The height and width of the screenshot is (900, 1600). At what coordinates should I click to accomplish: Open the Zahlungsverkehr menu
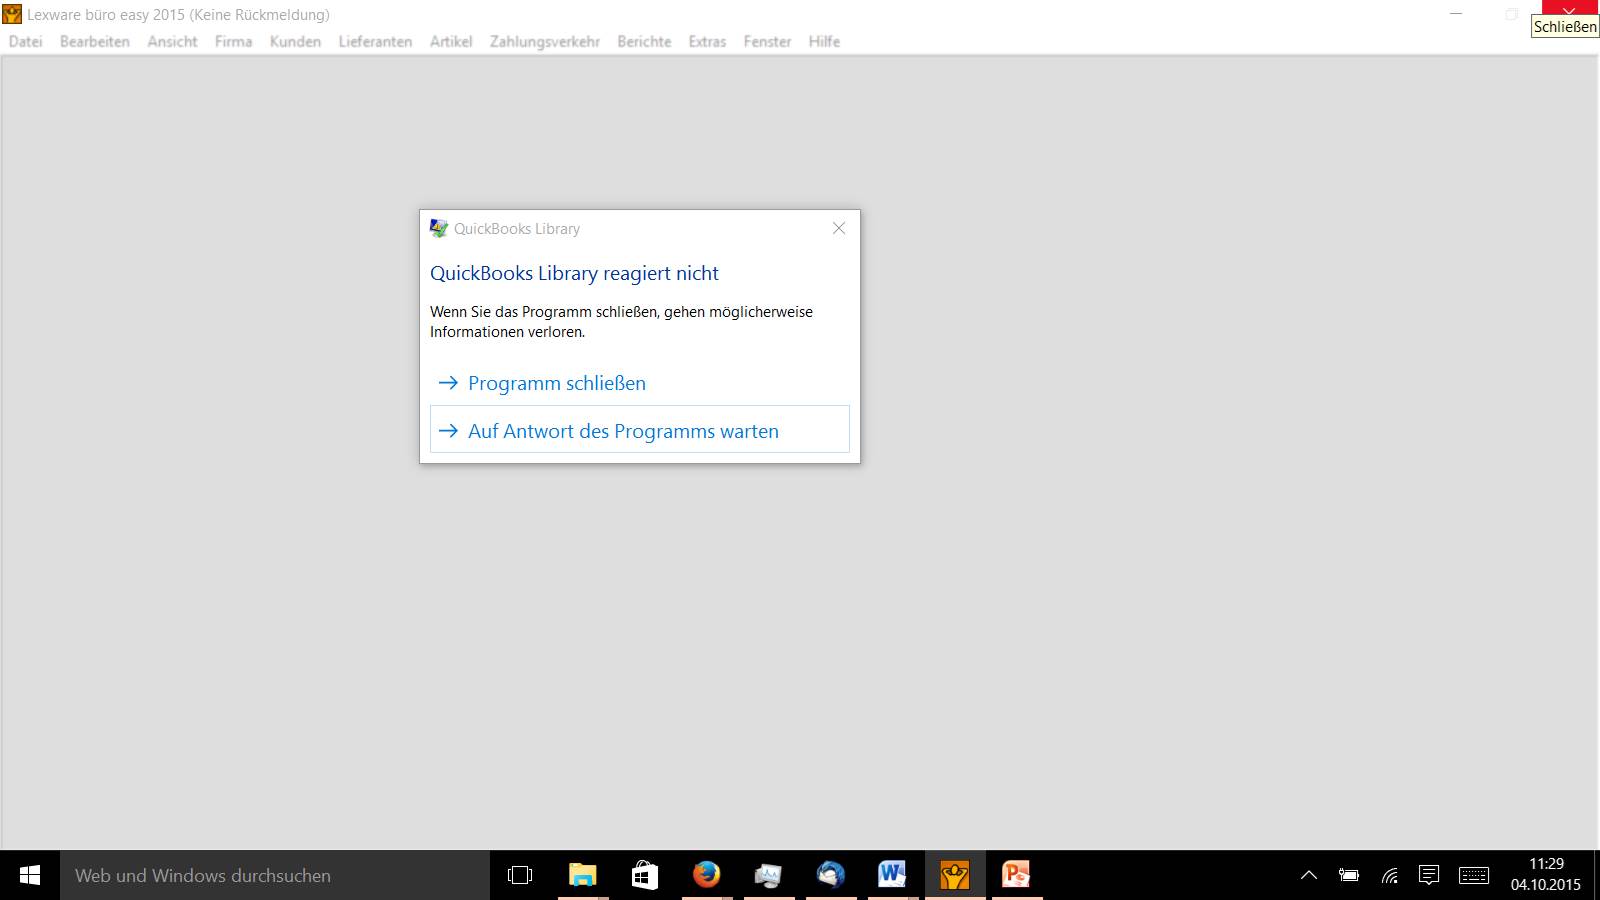[x=545, y=41]
